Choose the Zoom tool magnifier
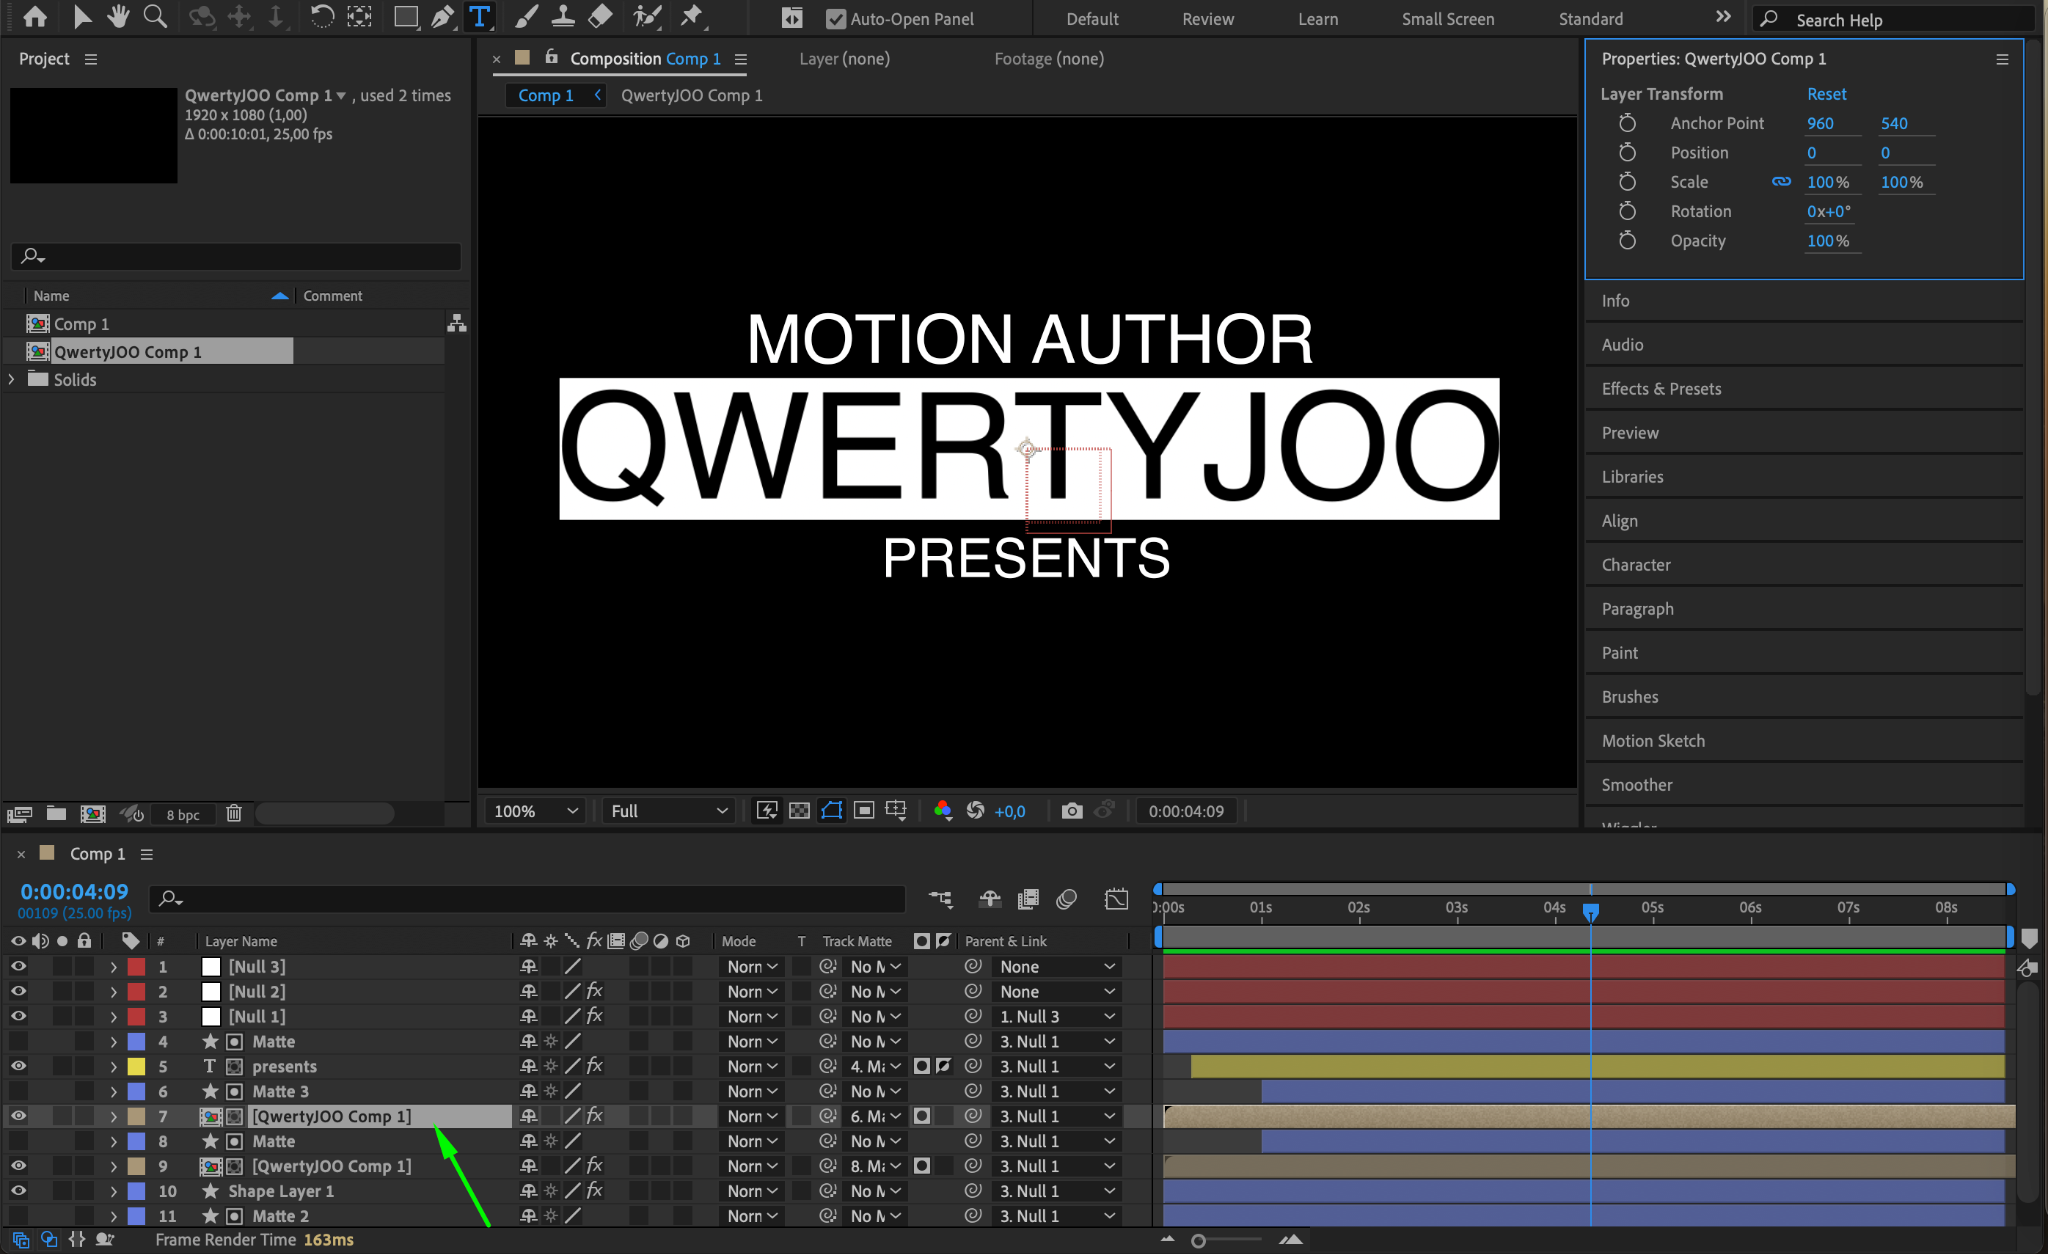2048x1254 pixels. click(155, 17)
